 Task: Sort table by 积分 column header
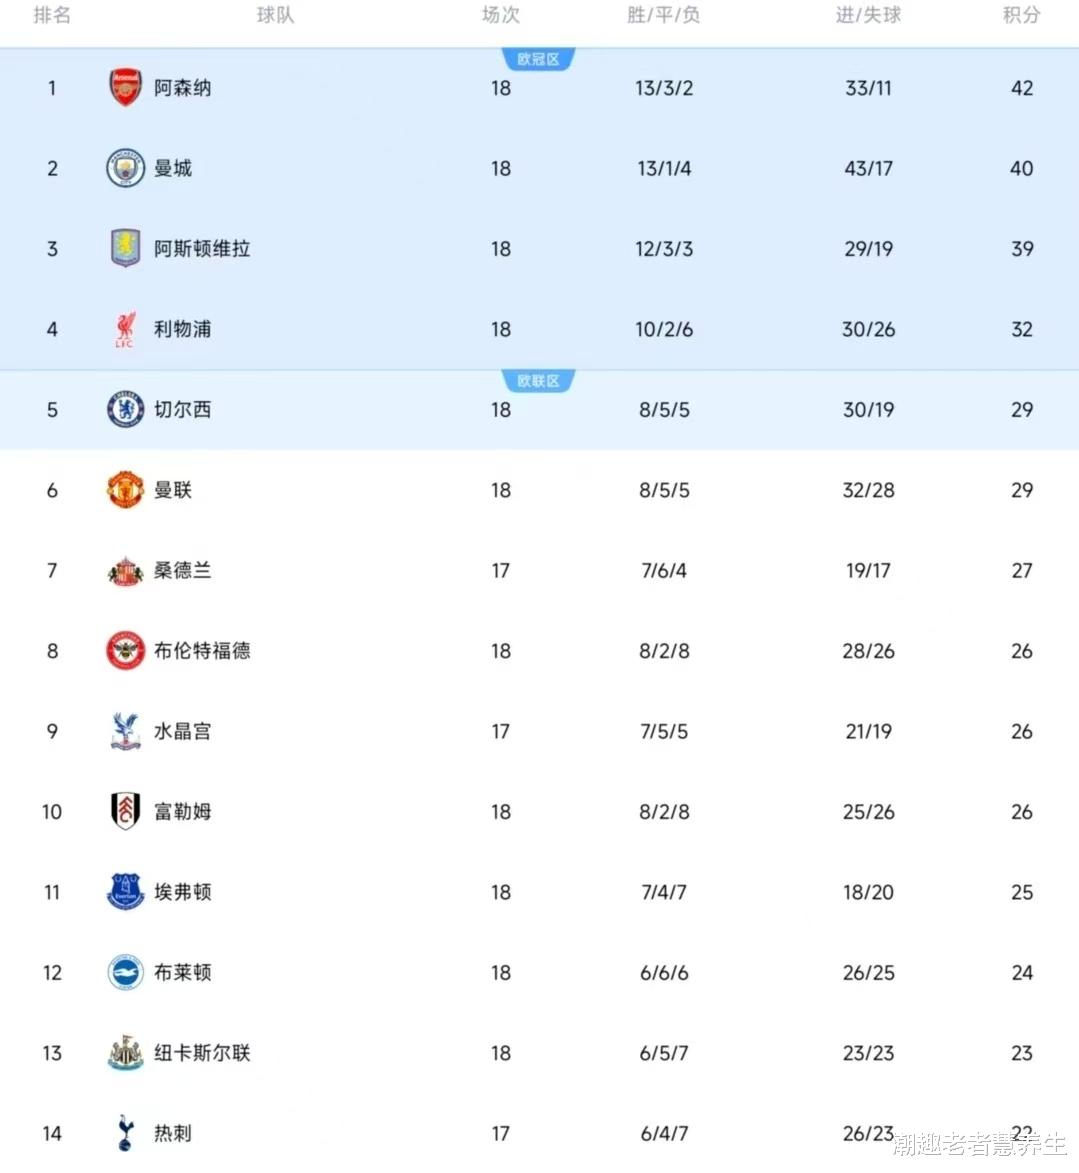click(1021, 15)
